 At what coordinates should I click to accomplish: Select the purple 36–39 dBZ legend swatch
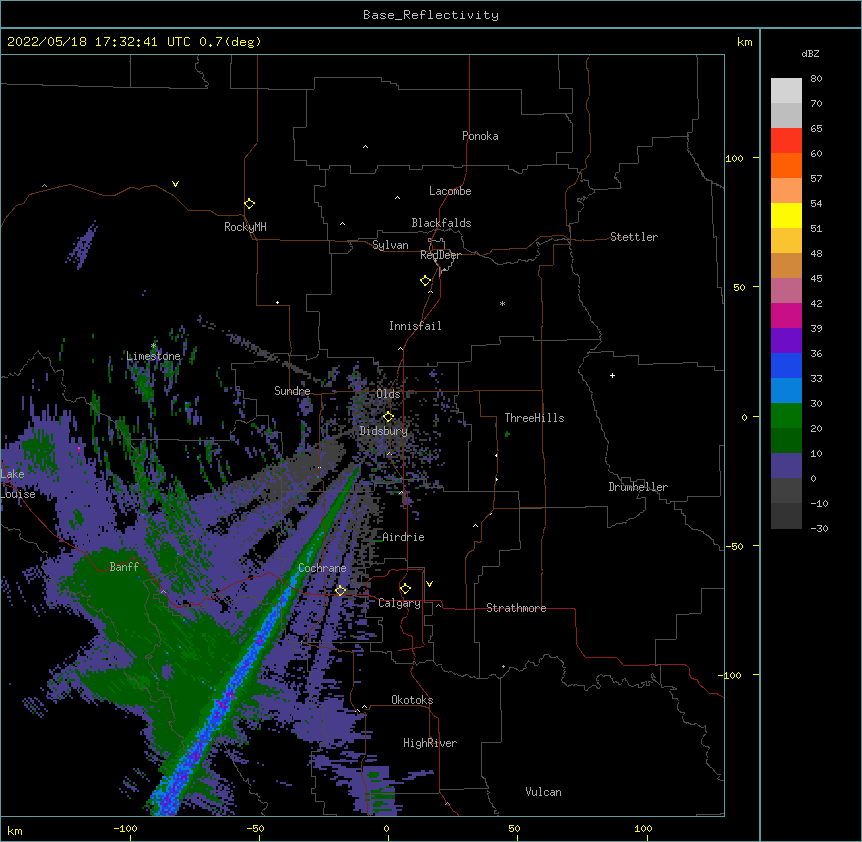coord(786,340)
